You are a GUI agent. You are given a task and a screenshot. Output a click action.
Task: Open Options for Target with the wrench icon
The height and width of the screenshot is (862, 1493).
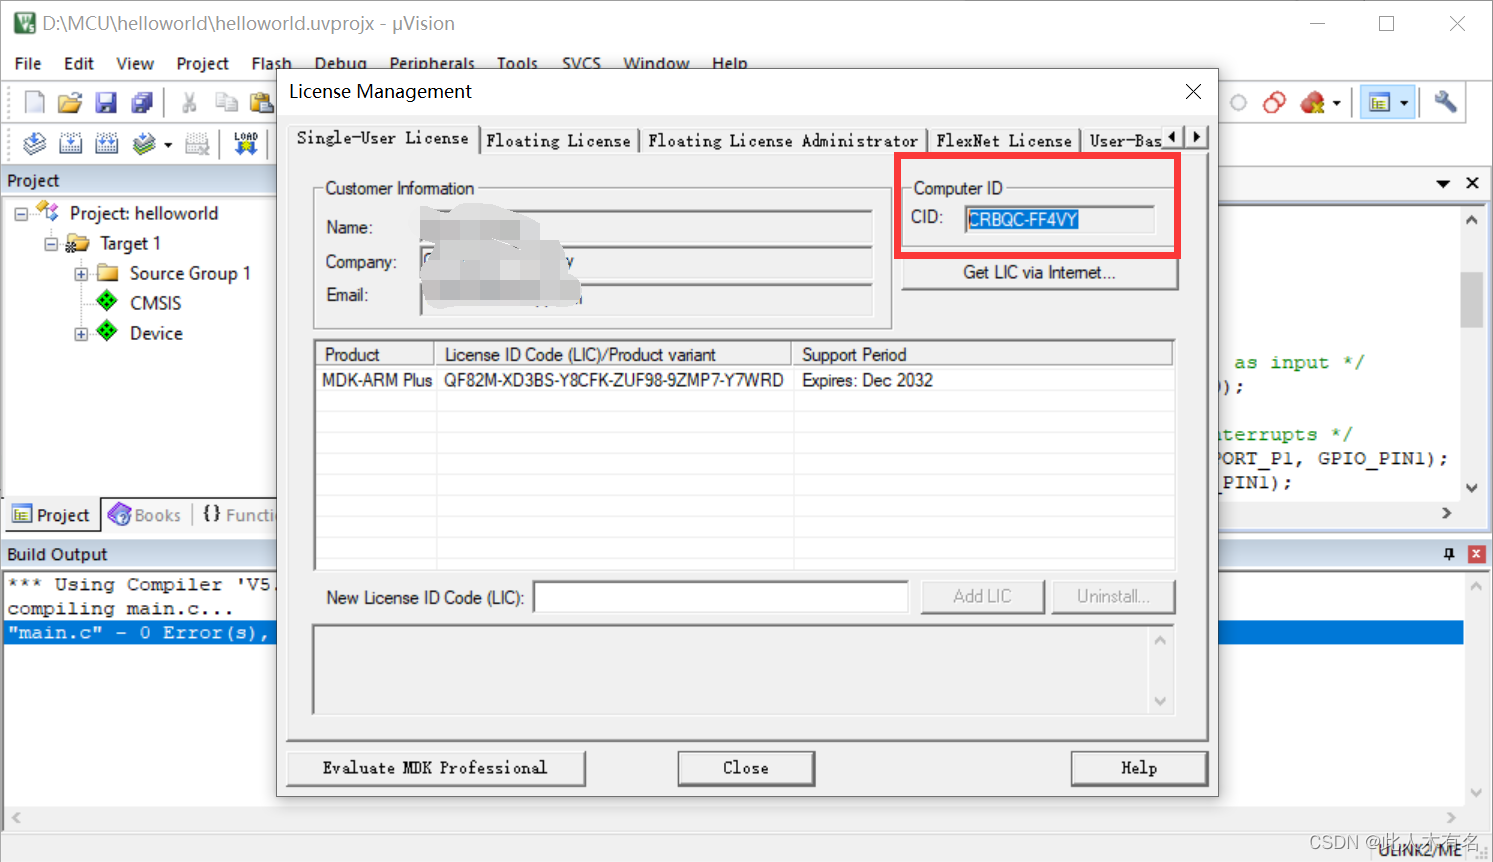(x=1444, y=101)
